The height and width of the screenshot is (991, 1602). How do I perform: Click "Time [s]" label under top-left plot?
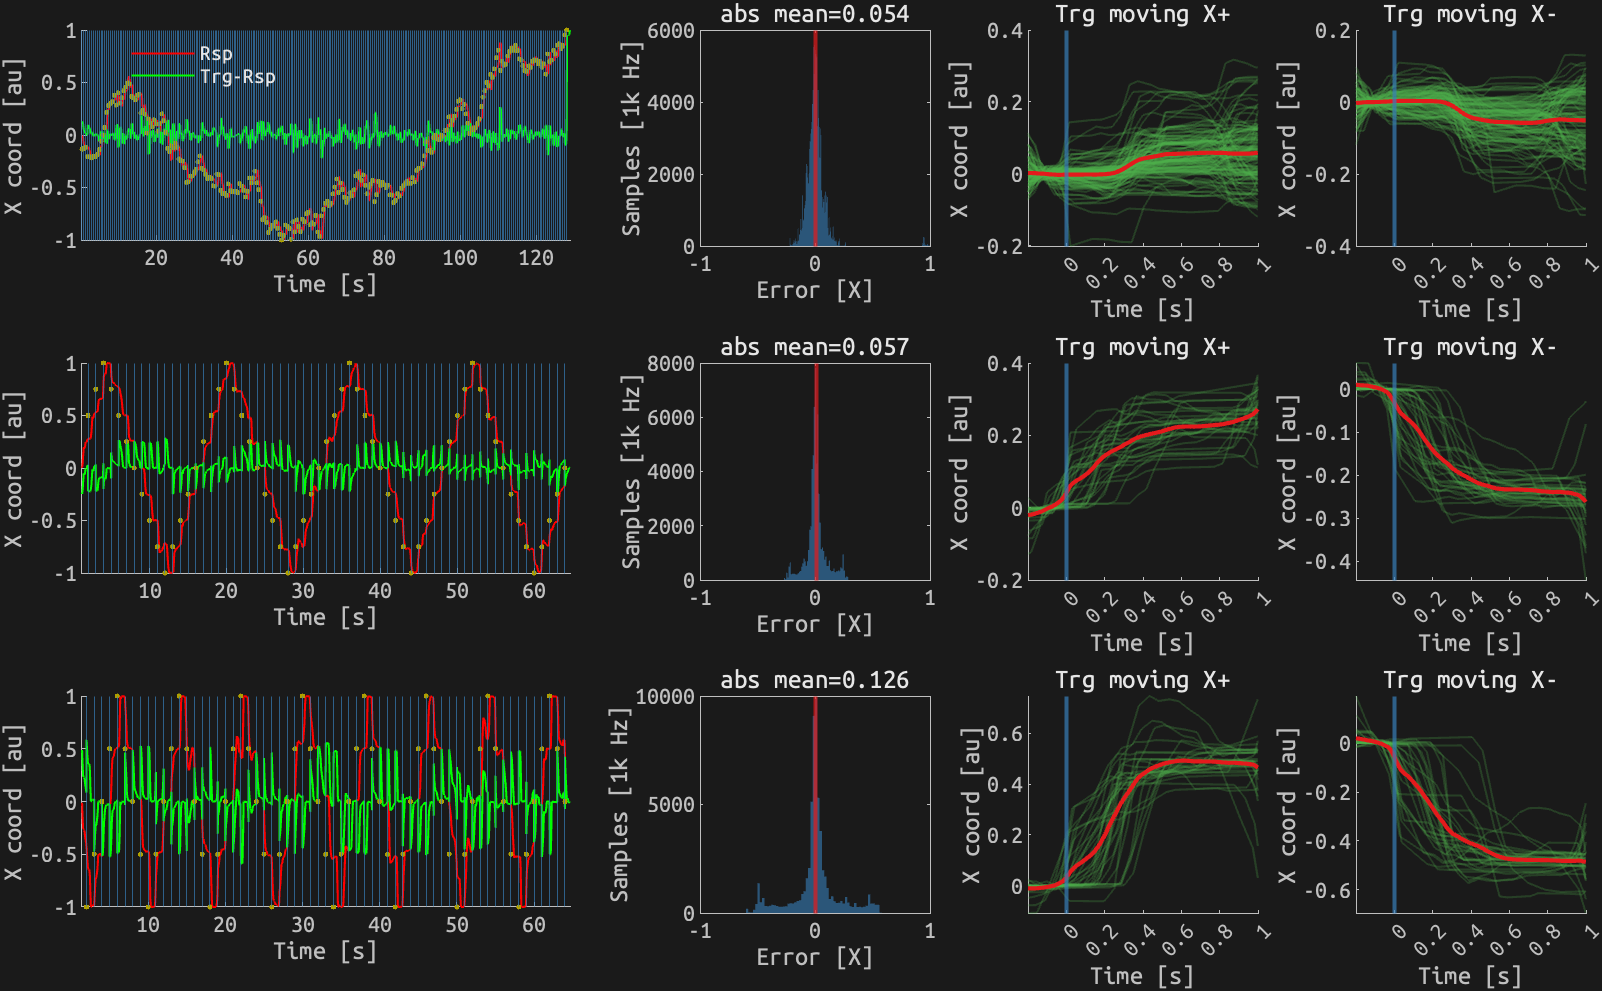[325, 284]
